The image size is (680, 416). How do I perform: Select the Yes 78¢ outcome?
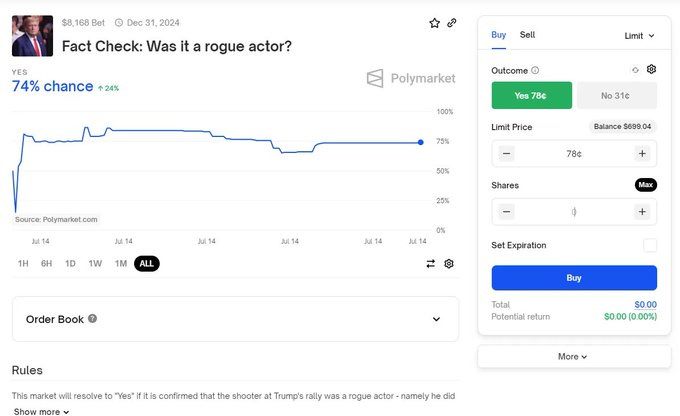click(532, 95)
